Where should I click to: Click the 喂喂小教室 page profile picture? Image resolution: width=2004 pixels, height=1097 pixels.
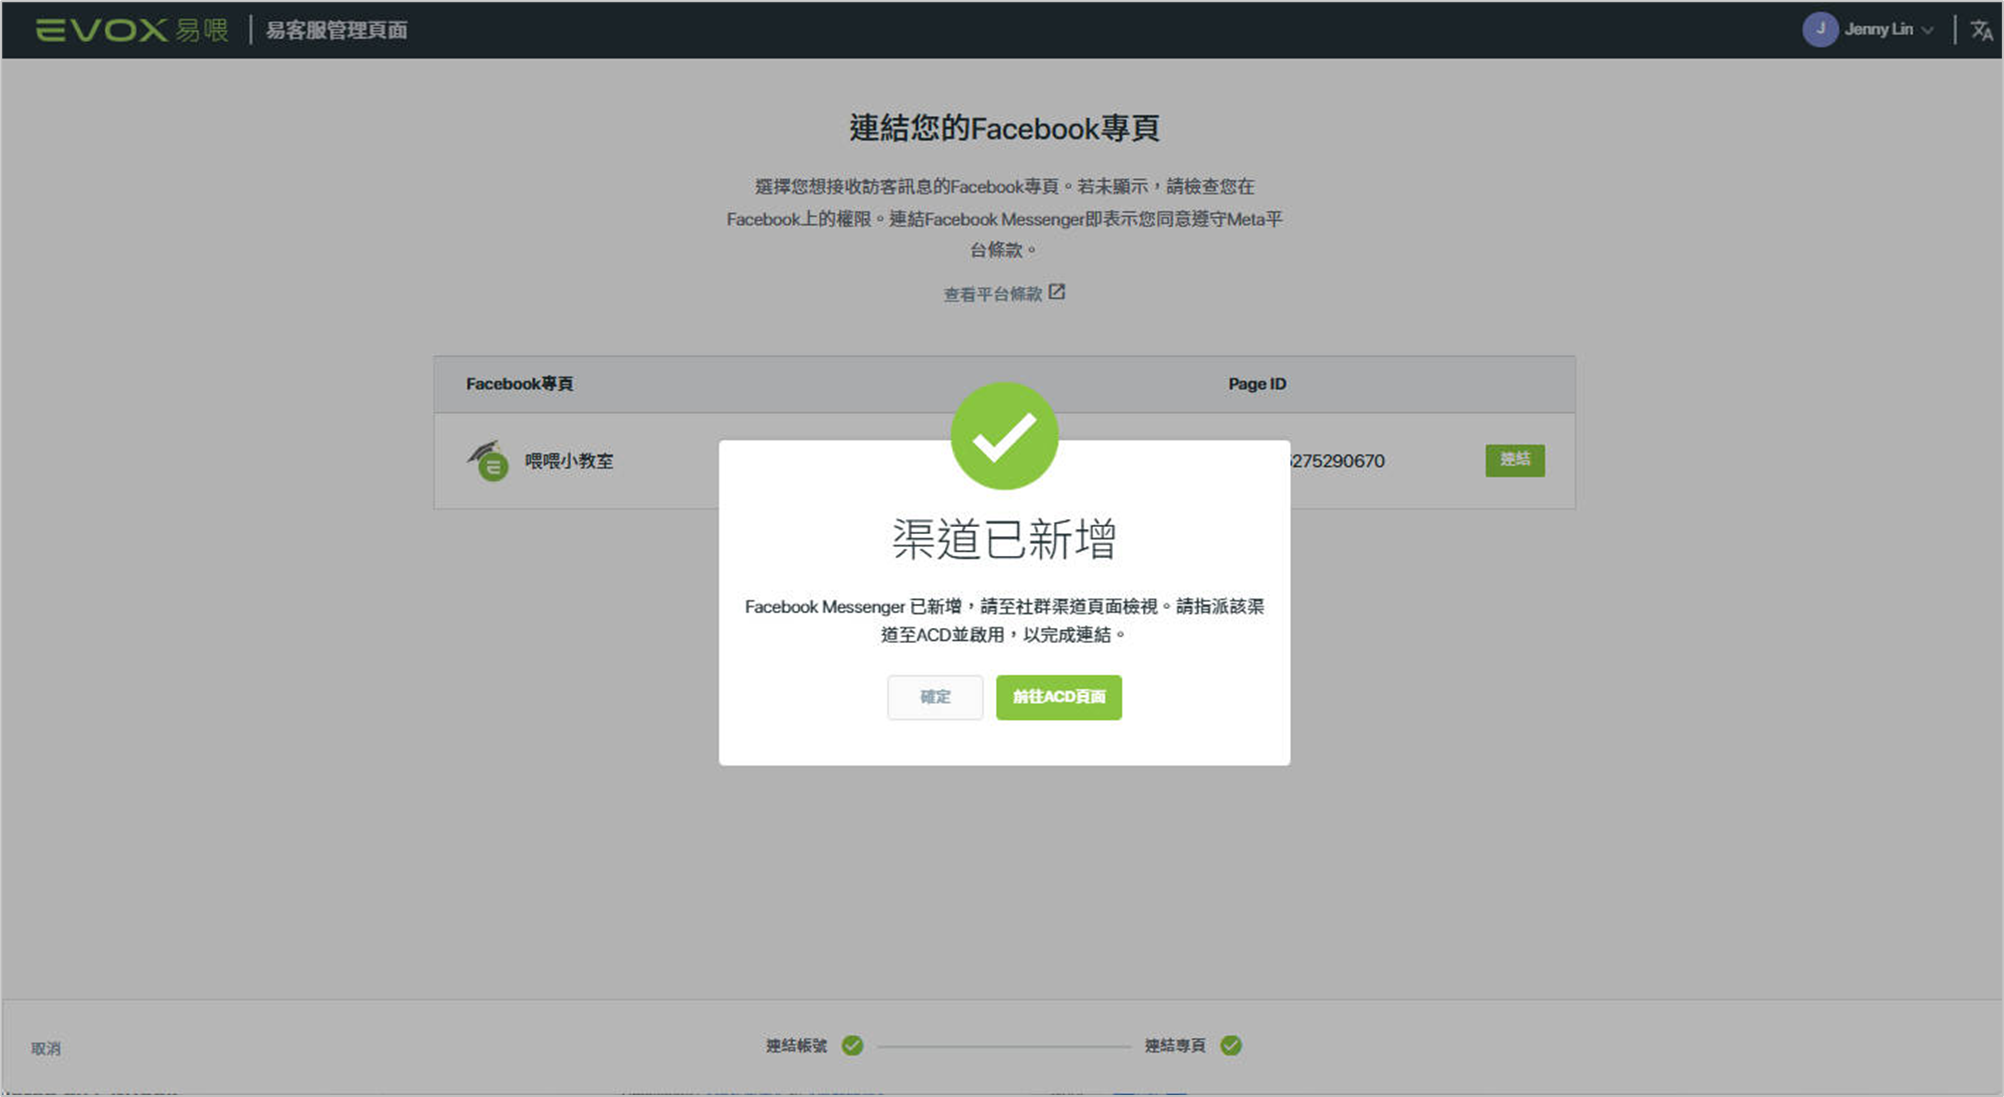[488, 461]
